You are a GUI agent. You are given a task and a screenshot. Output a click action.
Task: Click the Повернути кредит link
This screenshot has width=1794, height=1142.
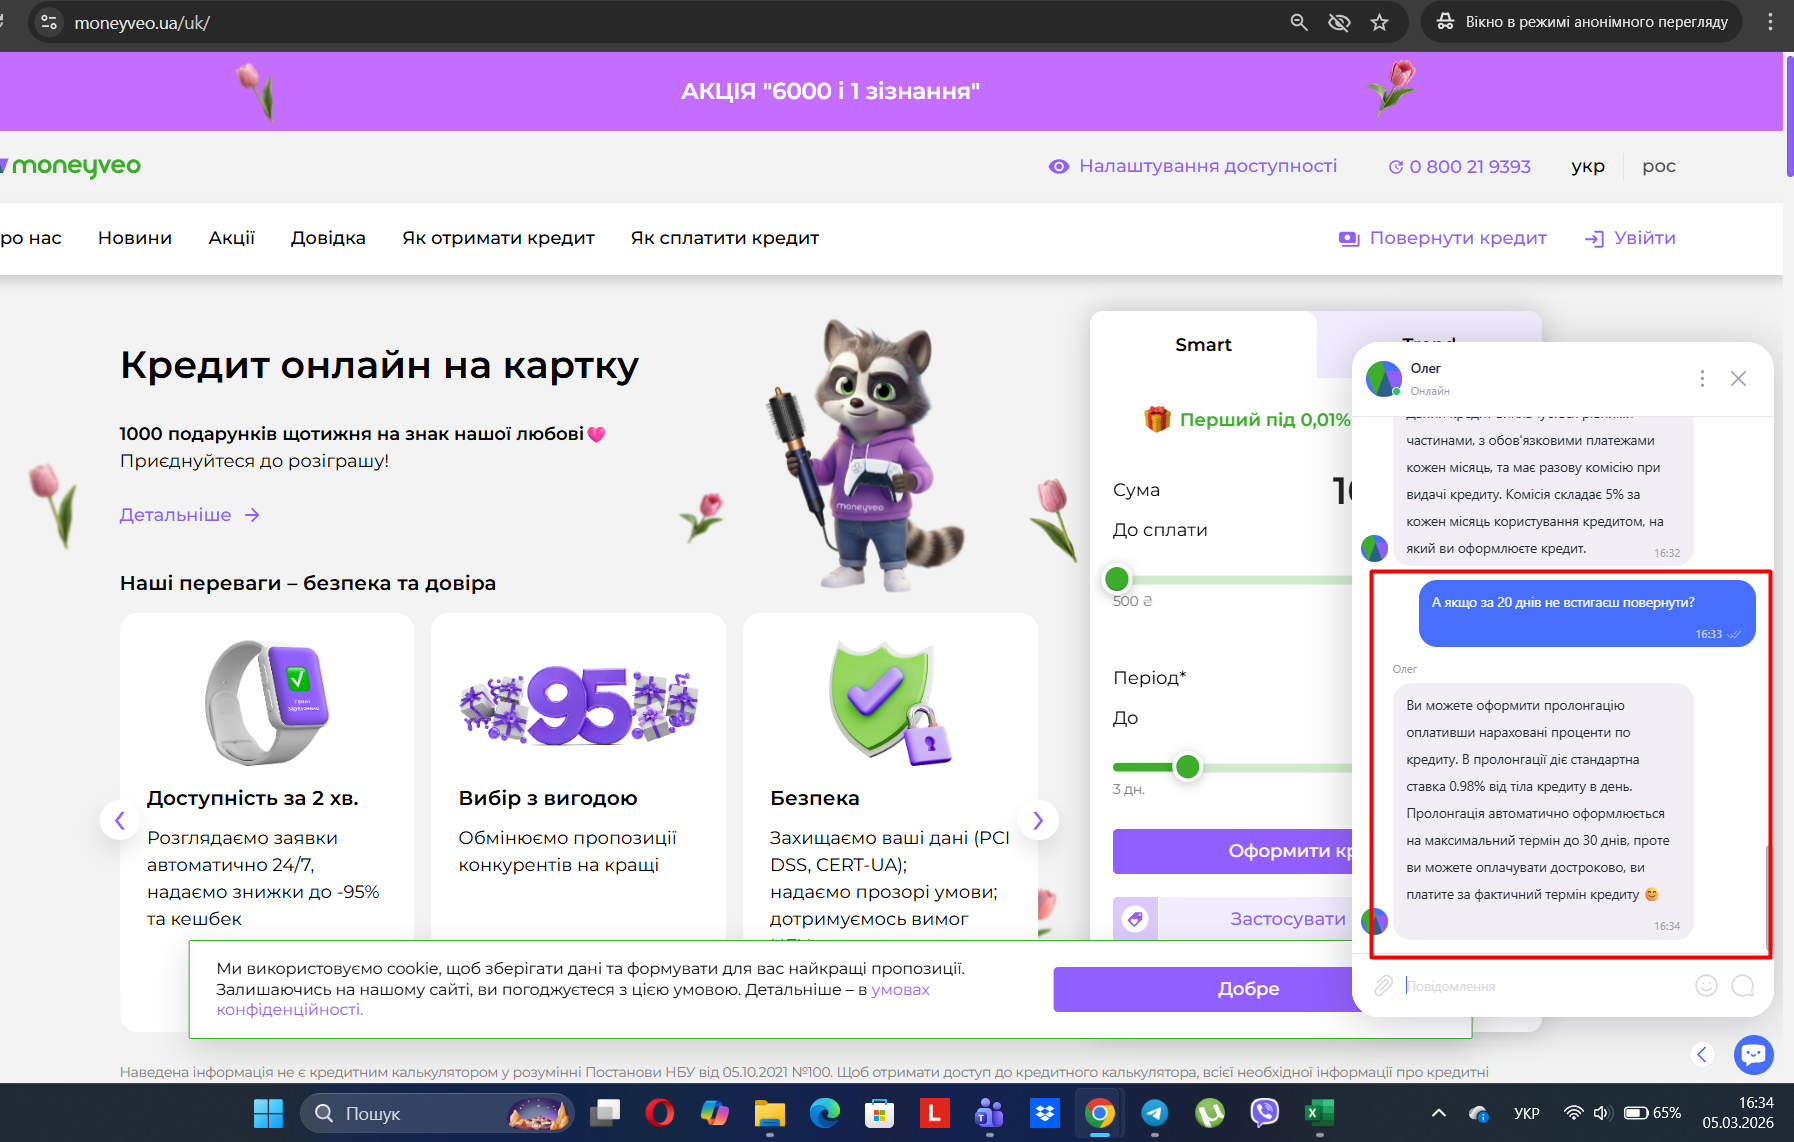[x=1443, y=238]
